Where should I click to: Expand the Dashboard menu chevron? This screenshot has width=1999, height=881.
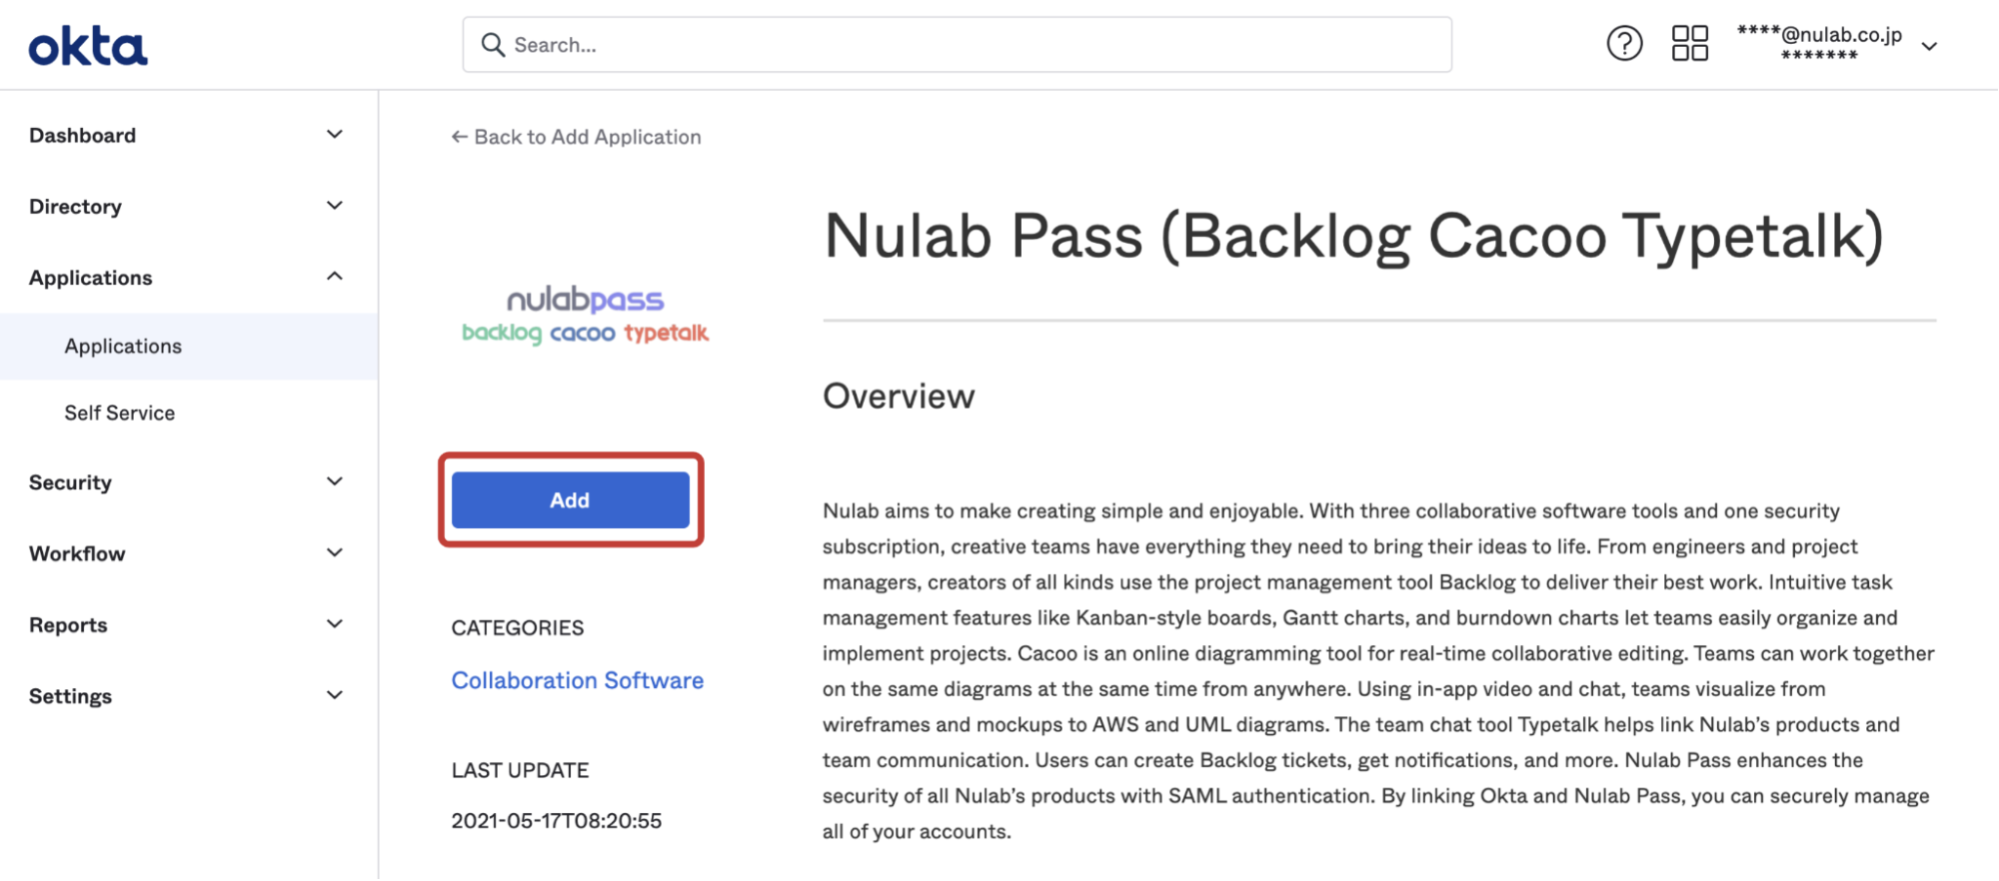[335, 134]
